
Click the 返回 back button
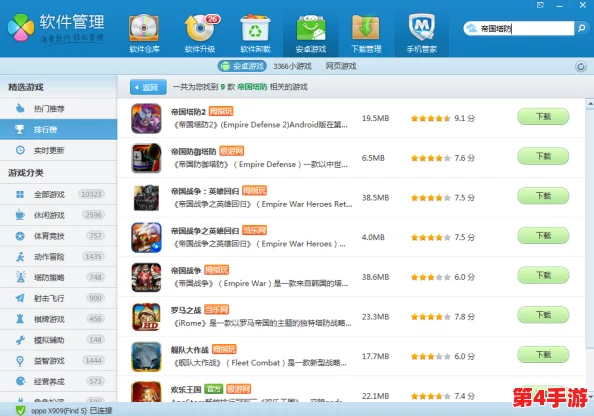pyautogui.click(x=148, y=87)
